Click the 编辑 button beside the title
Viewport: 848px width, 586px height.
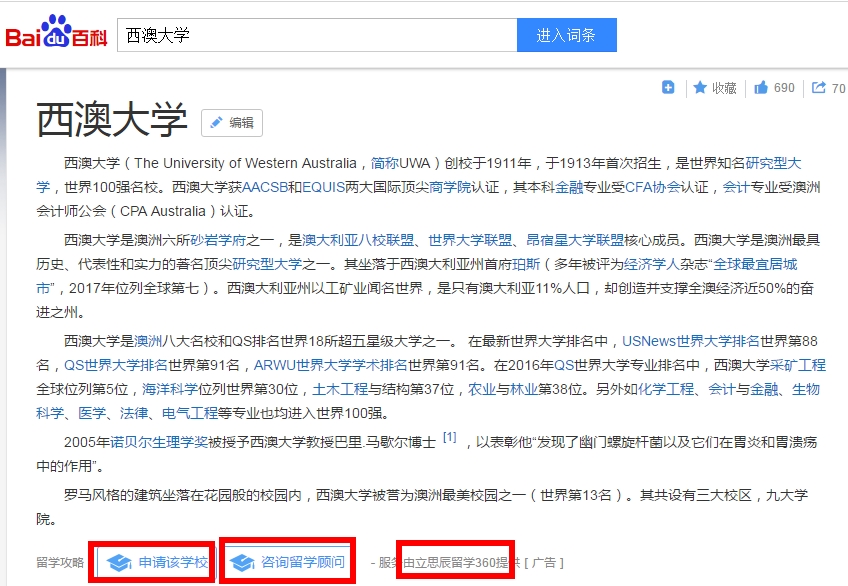pyautogui.click(x=232, y=123)
